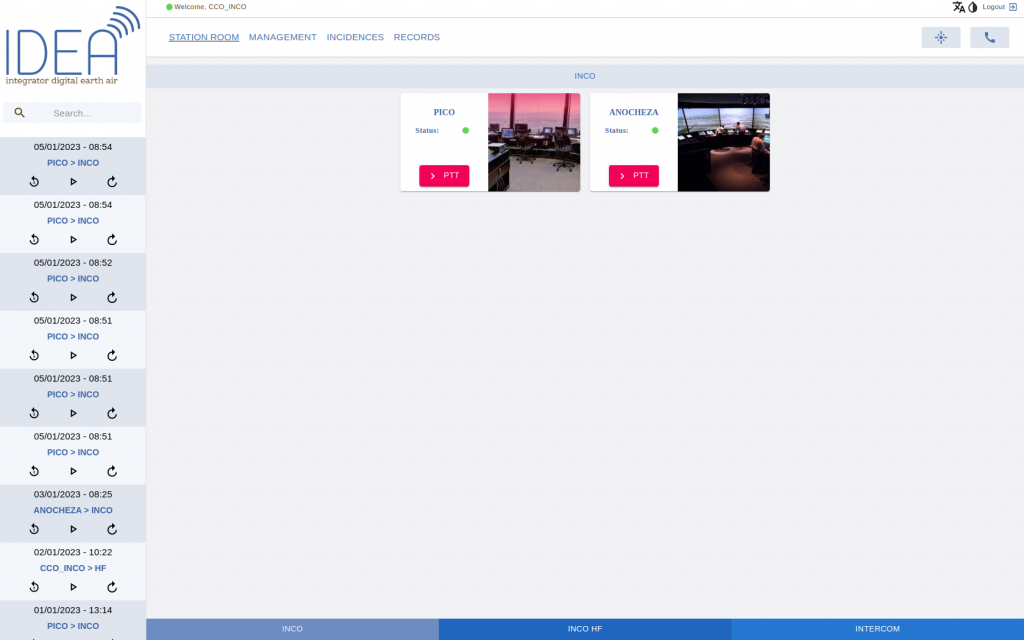Toggle the dark/light contrast icon
1024x640 pixels.
click(973, 7)
